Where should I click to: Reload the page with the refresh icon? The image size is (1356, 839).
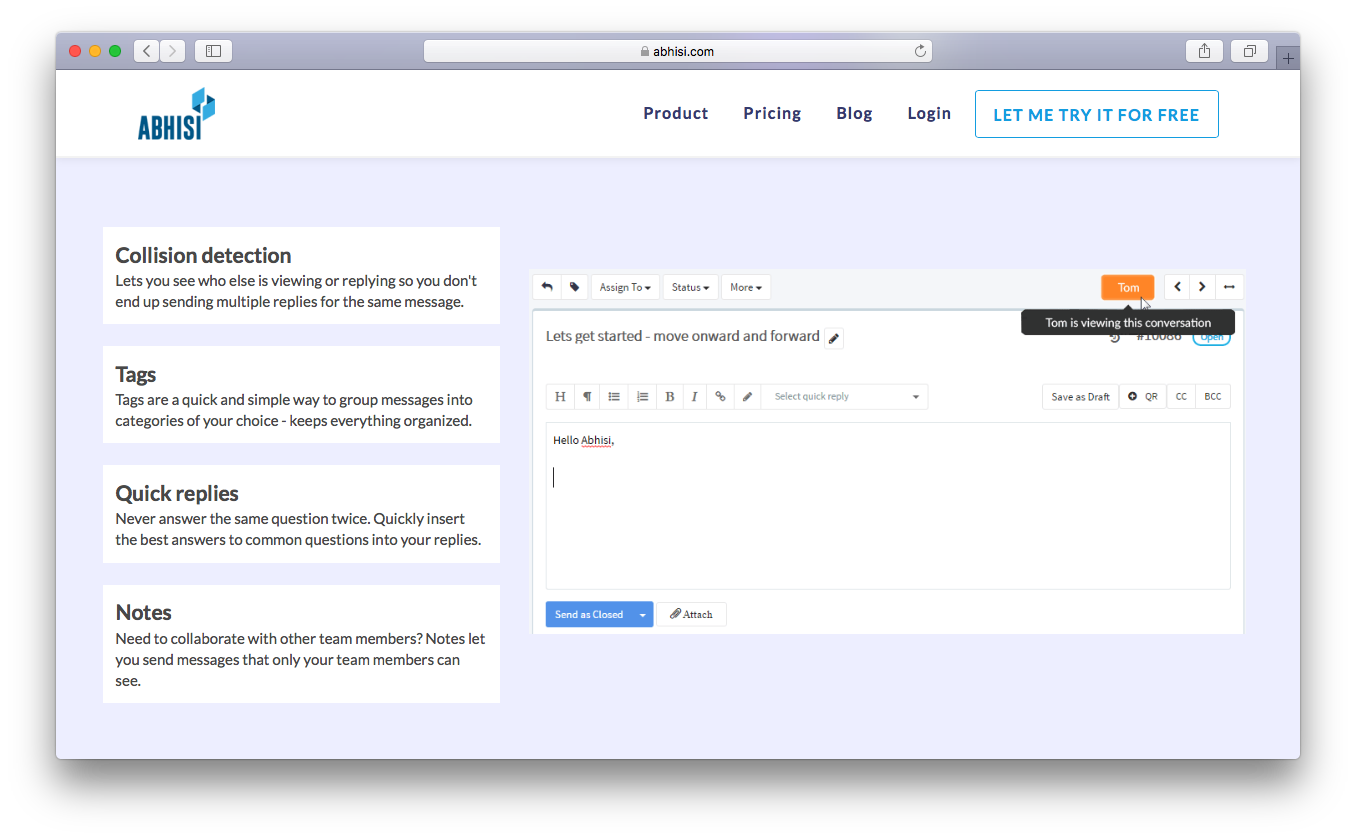pos(920,51)
